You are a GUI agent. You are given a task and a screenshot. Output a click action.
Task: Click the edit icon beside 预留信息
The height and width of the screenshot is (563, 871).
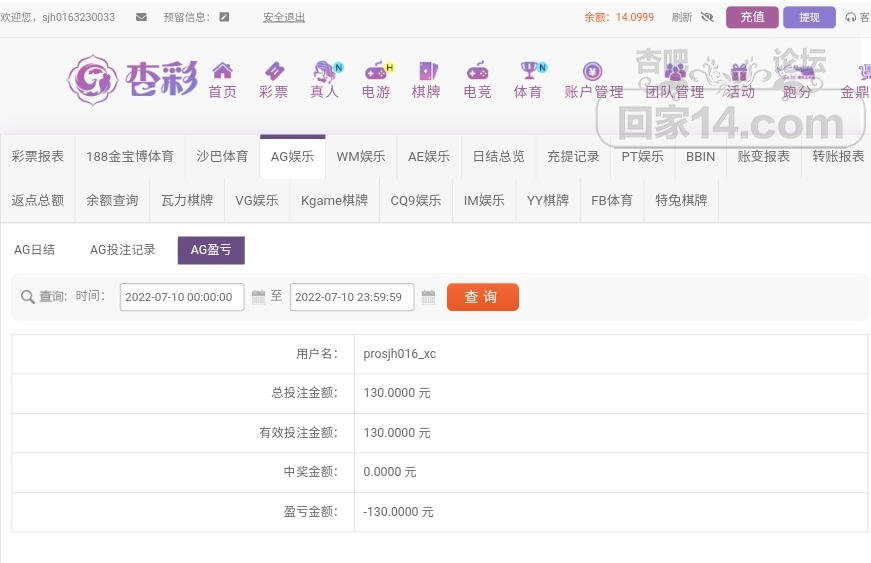[x=224, y=17]
